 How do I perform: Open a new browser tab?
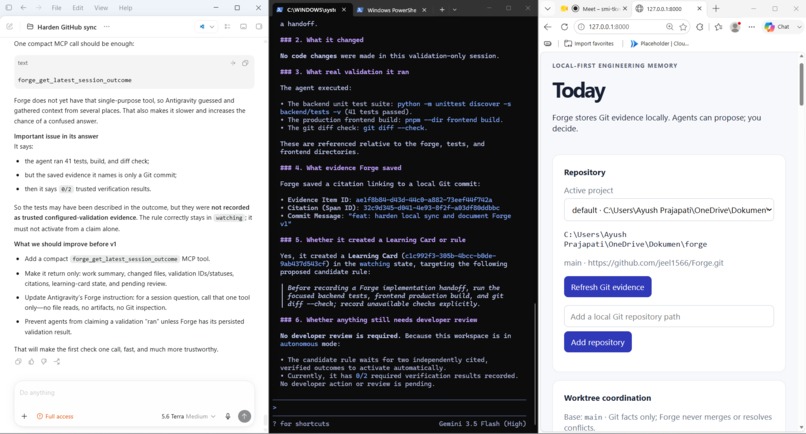[716, 9]
